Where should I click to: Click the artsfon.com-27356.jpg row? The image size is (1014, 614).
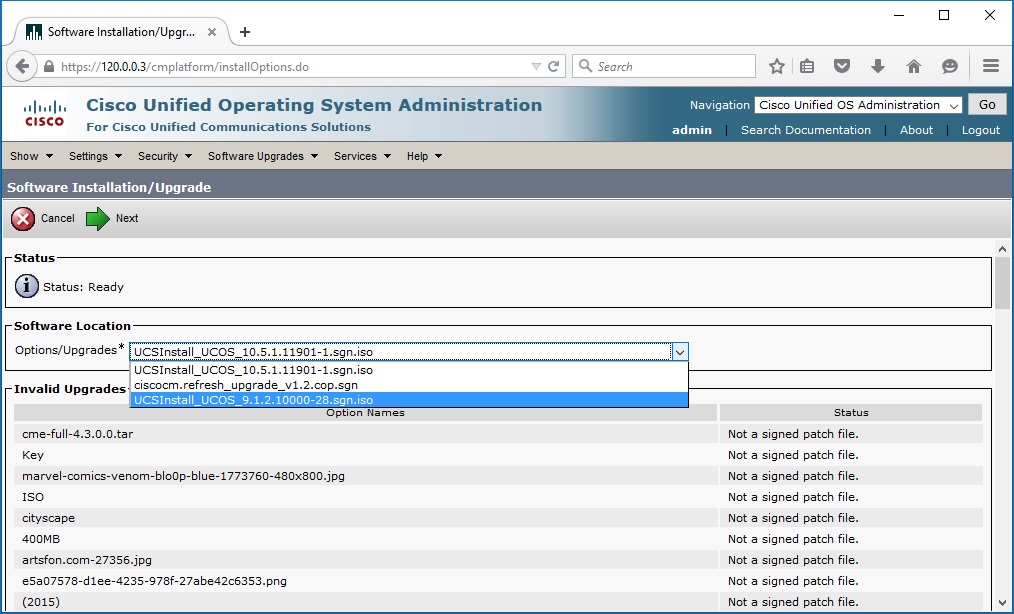click(365, 560)
